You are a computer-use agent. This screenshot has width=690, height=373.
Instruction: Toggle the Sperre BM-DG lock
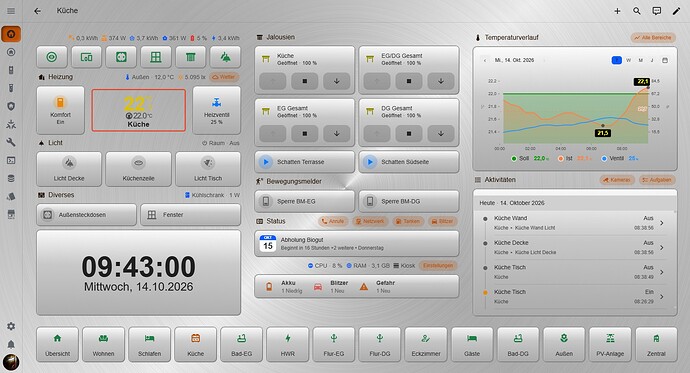click(x=409, y=201)
